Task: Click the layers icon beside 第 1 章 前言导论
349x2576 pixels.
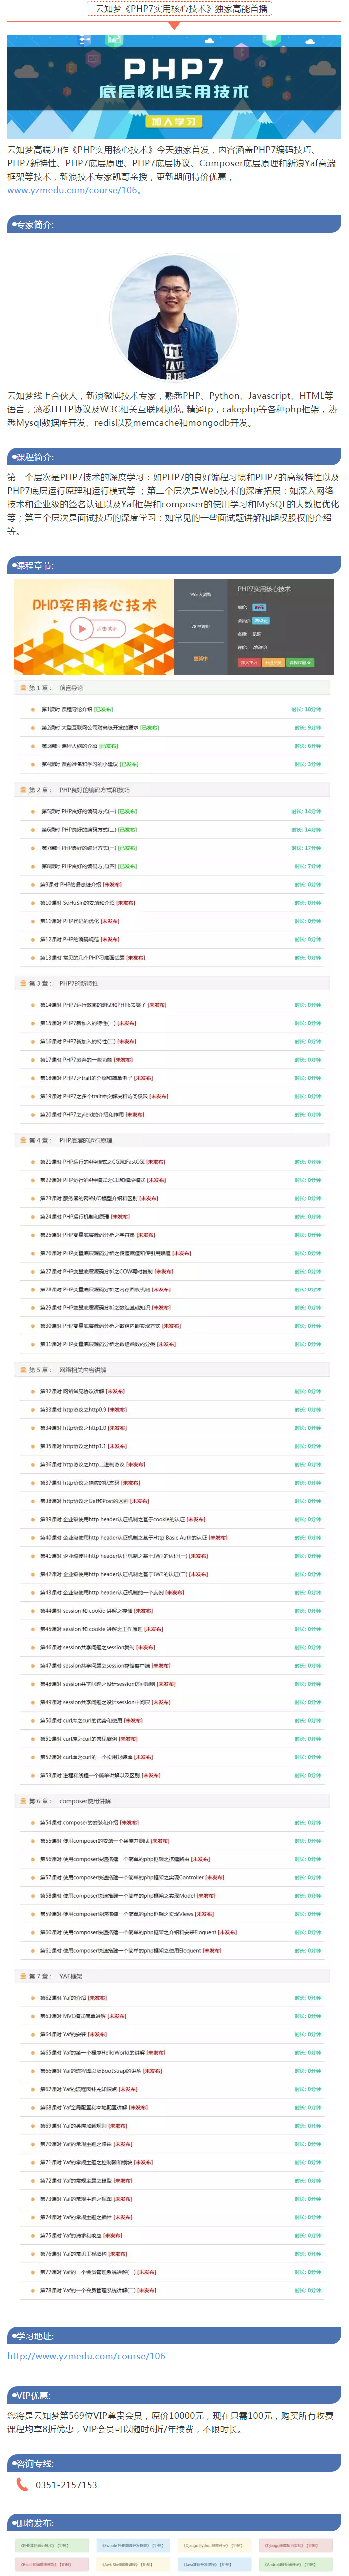Action: pyautogui.click(x=23, y=687)
